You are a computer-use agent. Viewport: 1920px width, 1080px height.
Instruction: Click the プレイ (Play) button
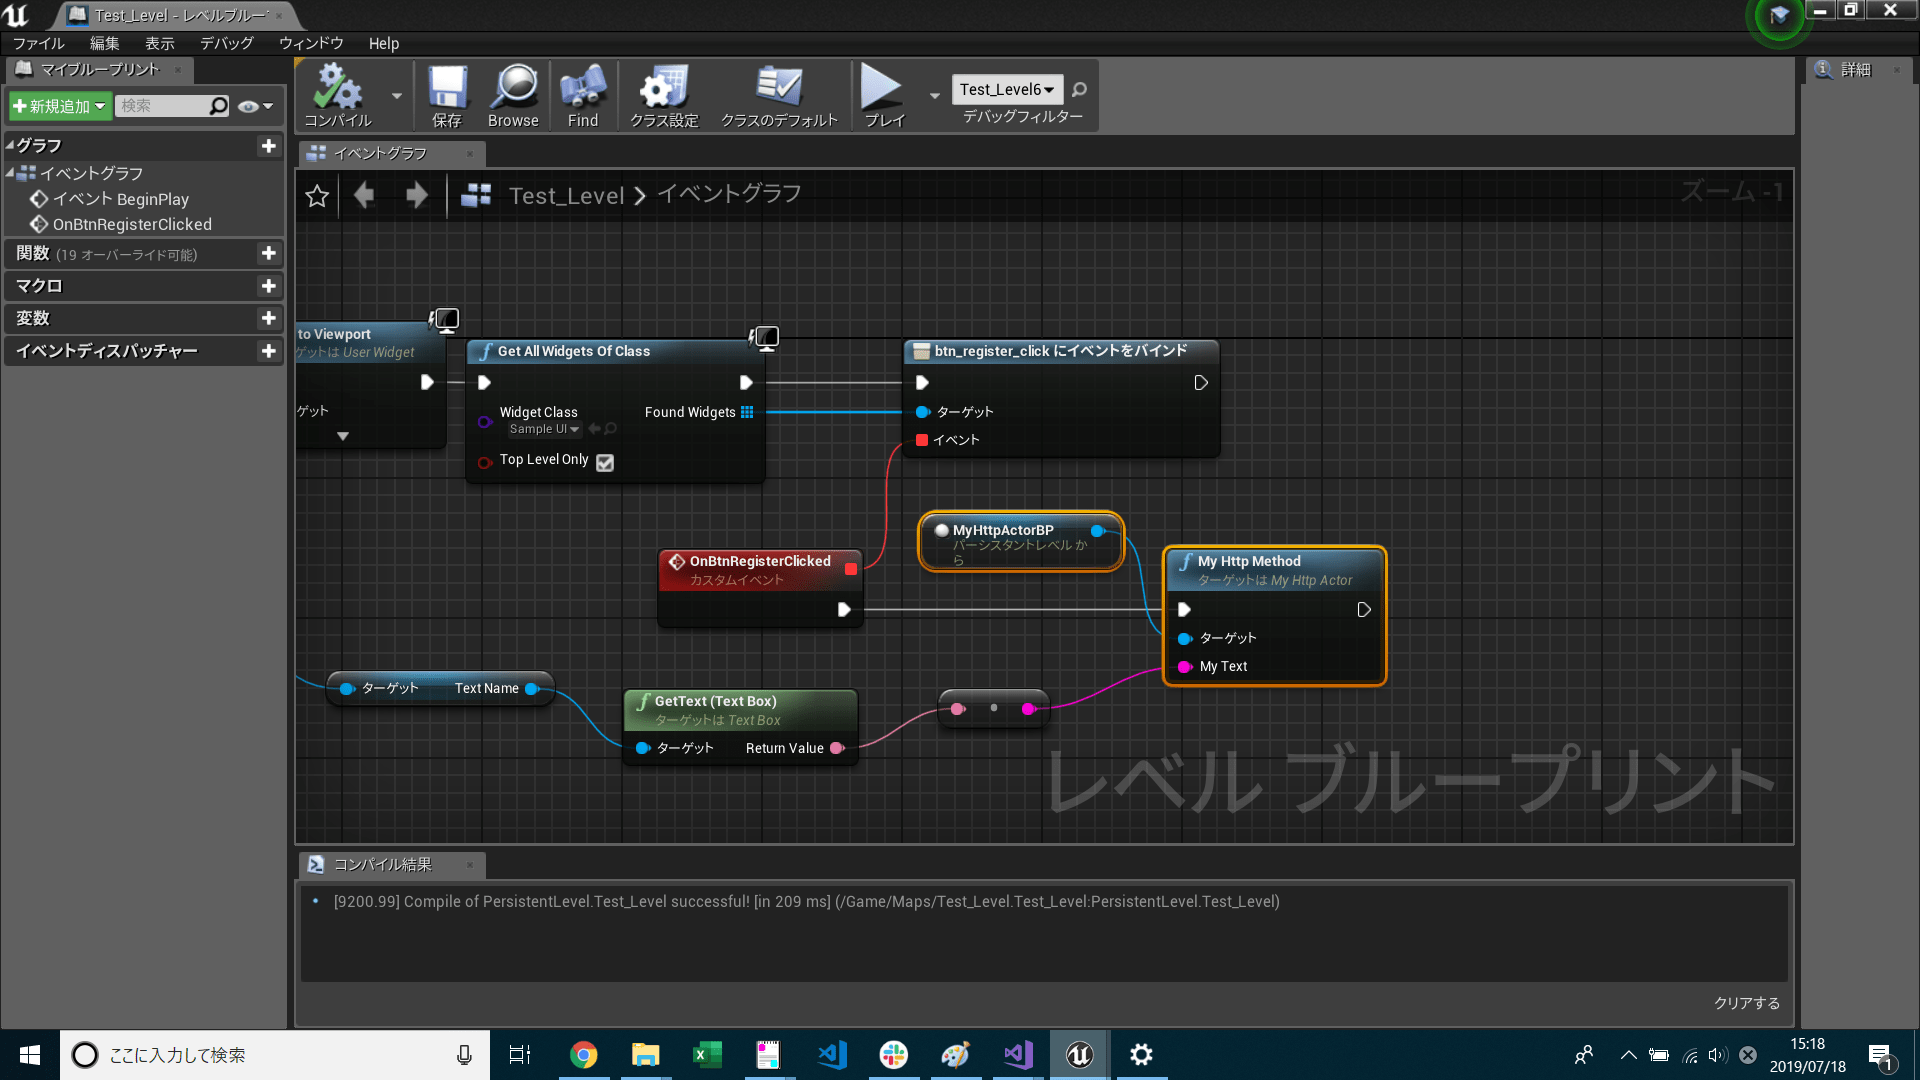tap(884, 95)
